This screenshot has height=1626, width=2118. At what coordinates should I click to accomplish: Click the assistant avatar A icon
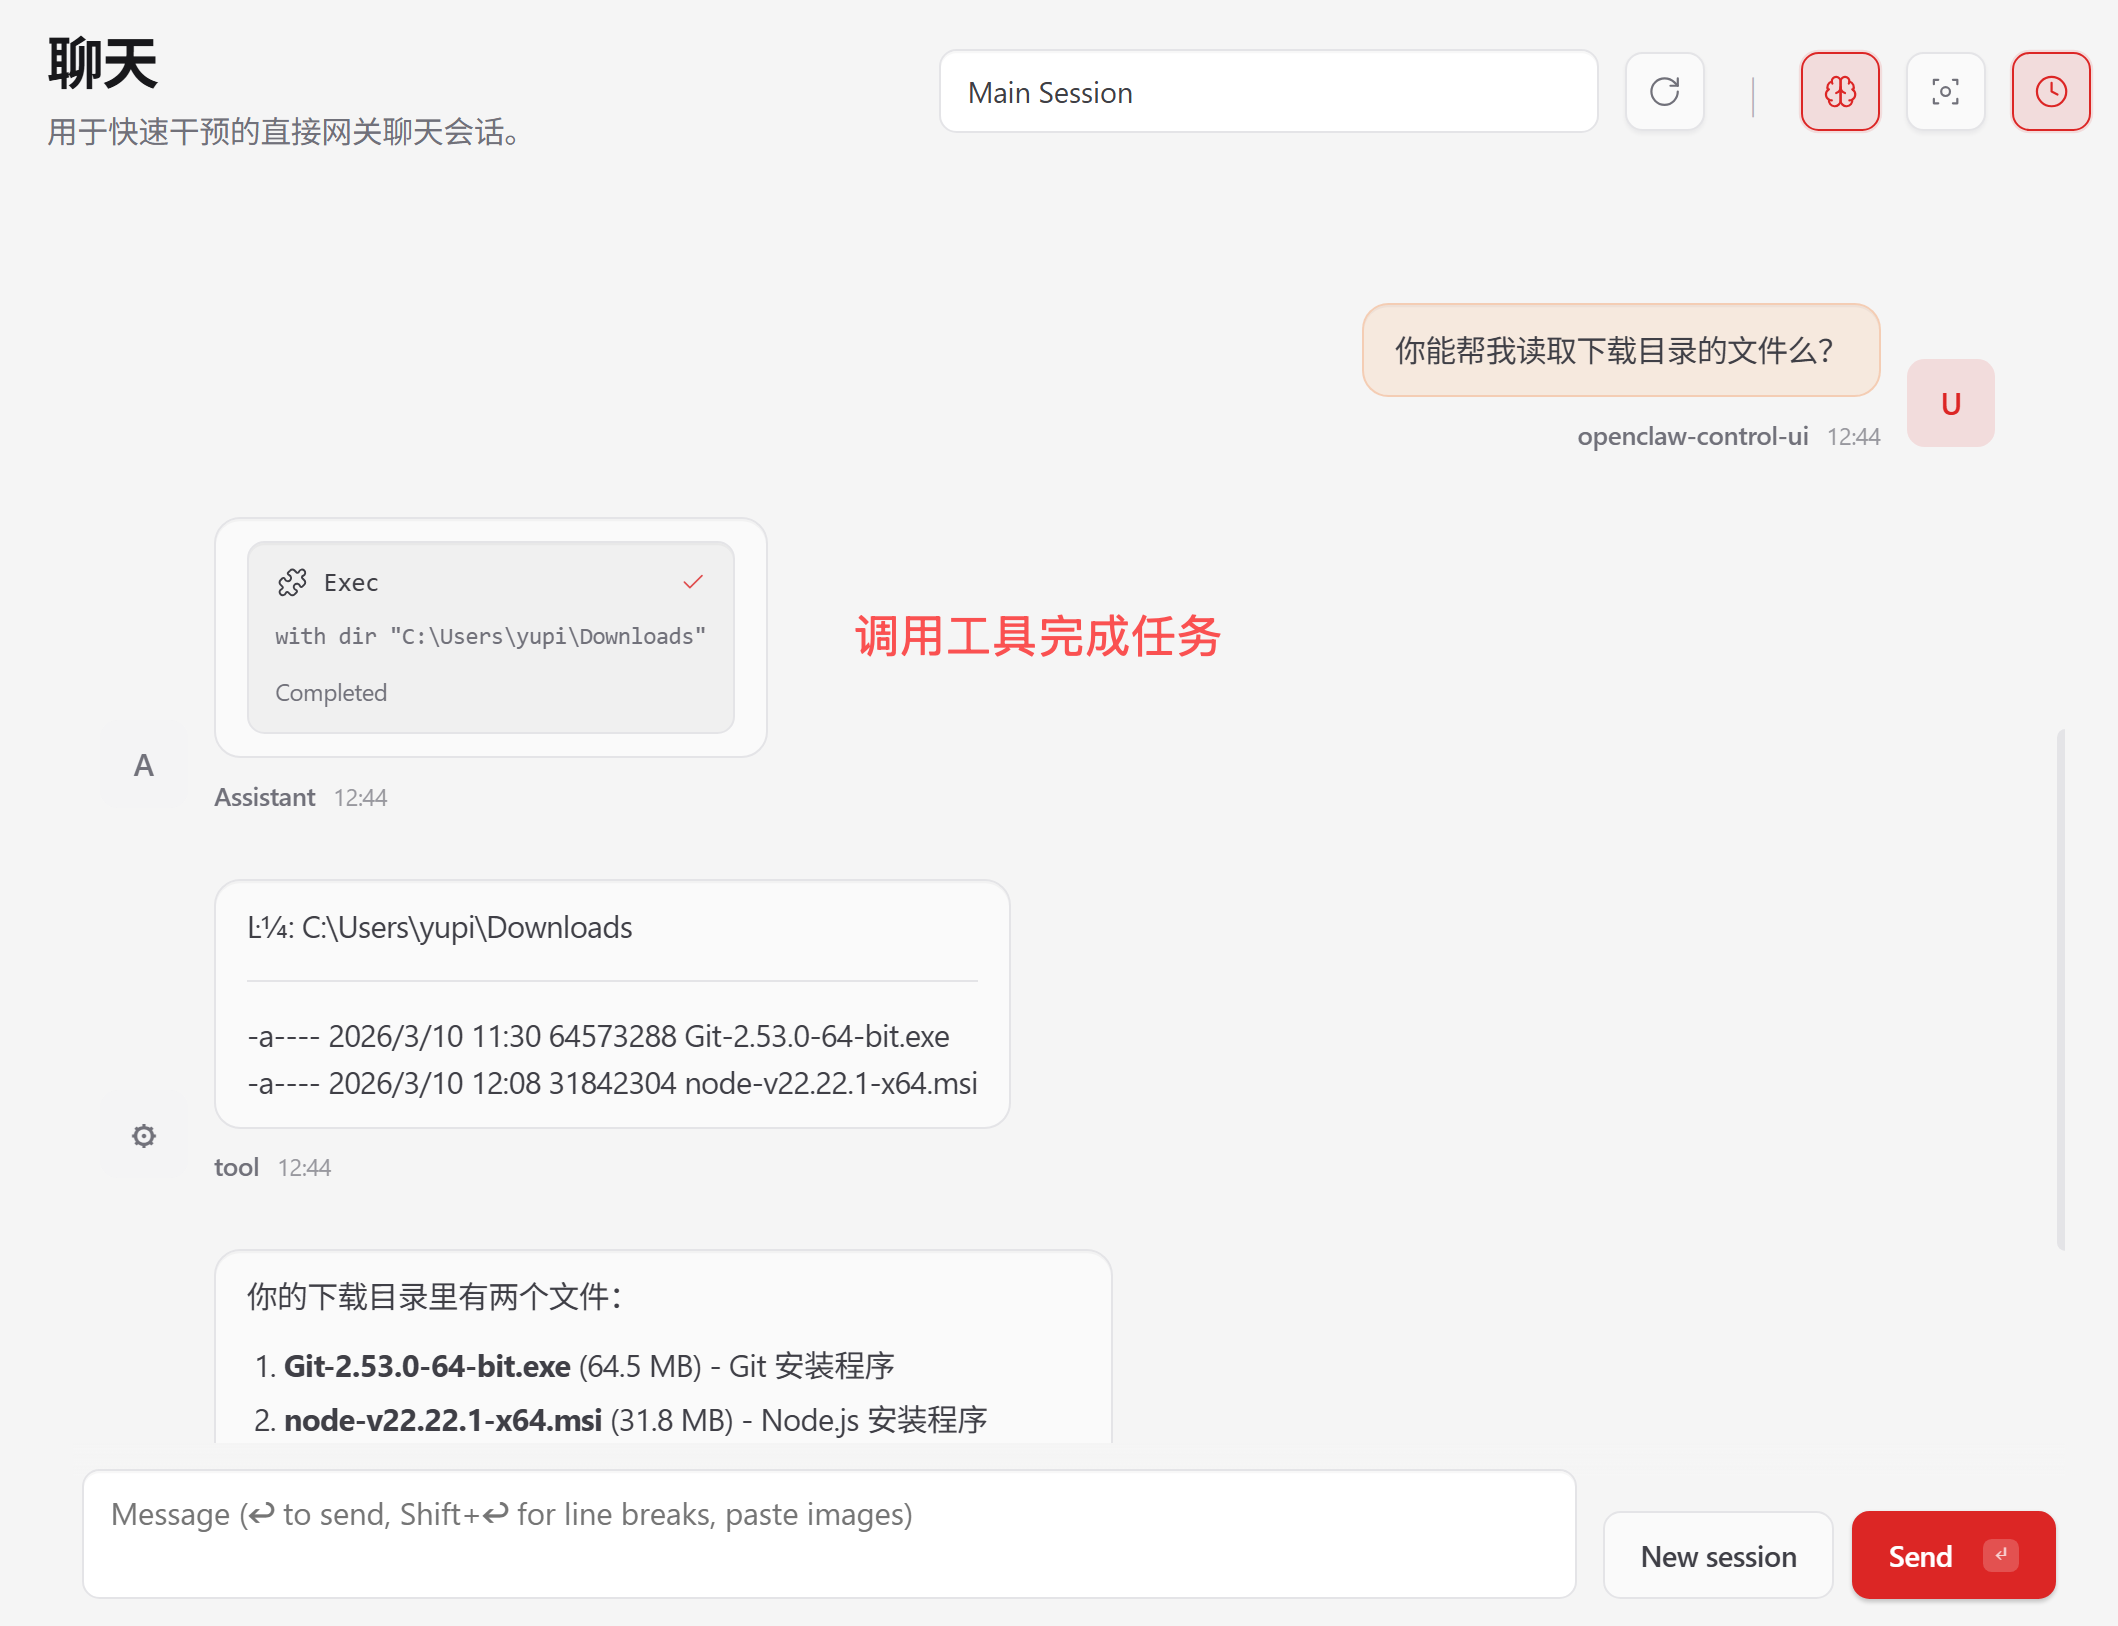(x=144, y=765)
